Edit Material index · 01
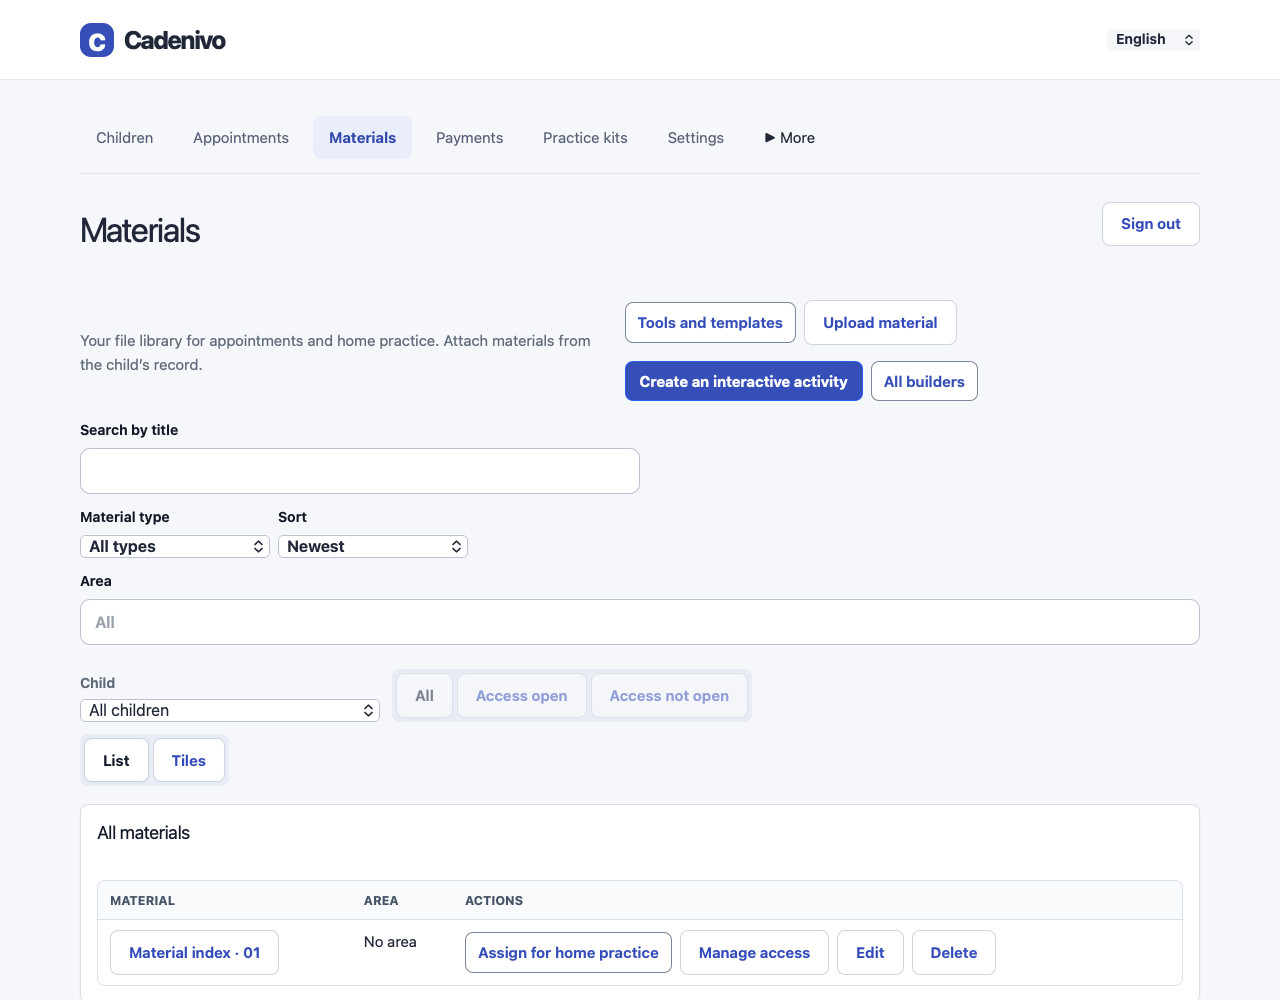1280x1000 pixels. 870,953
